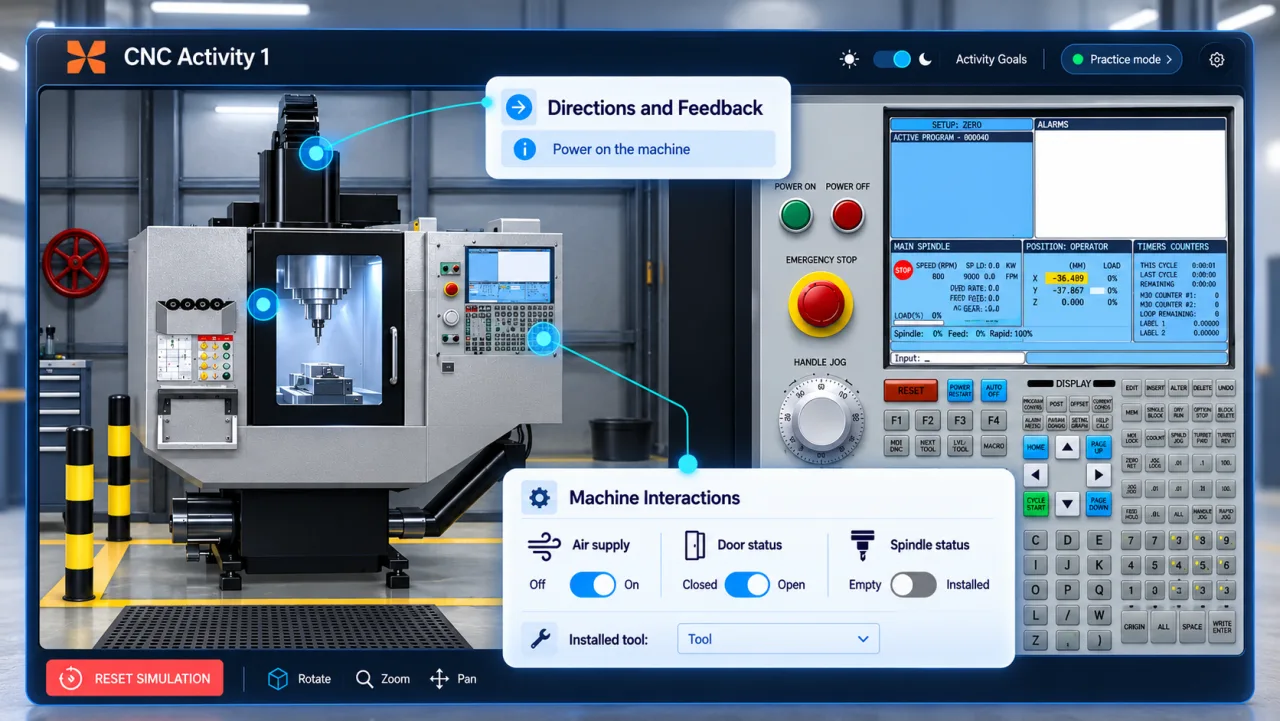Click the red STOP indicator in Main Spindle
Screen dimensions: 1280x721
tap(903, 270)
